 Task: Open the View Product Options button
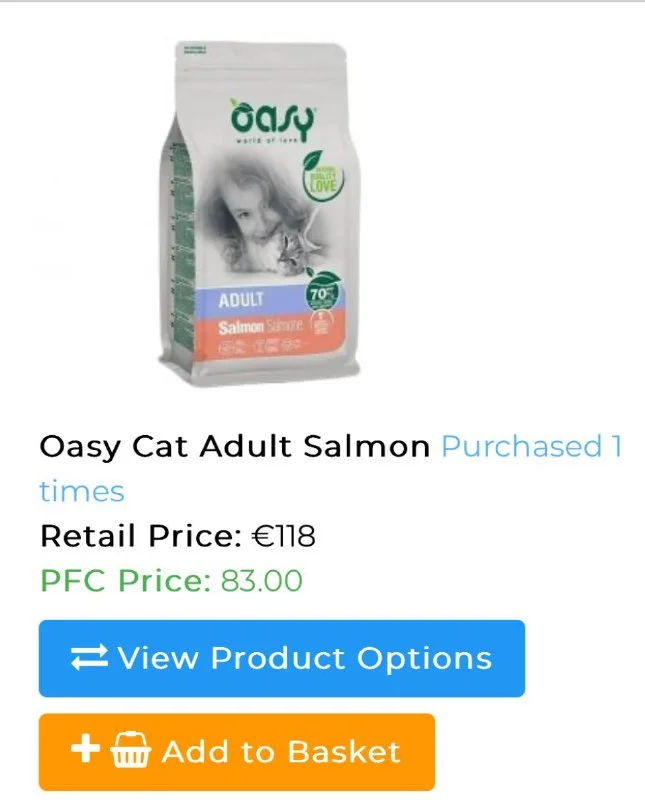point(282,658)
